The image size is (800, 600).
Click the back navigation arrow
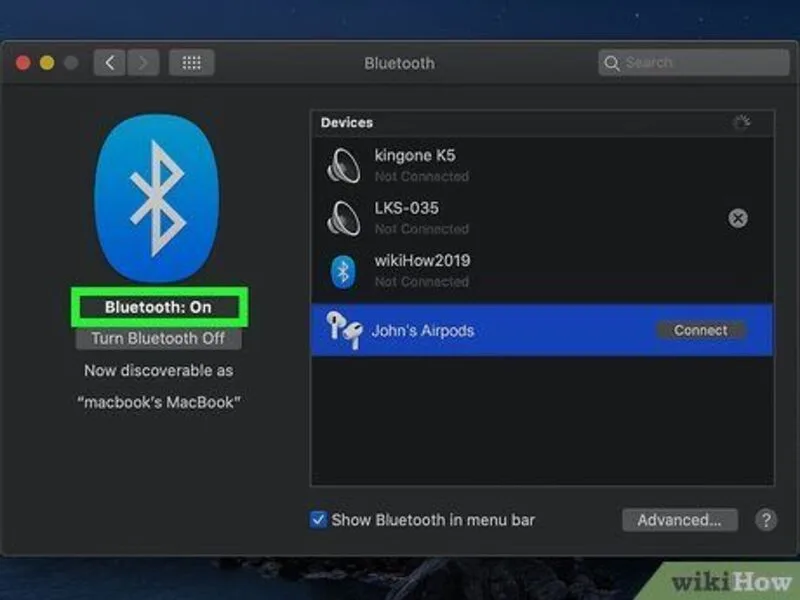(110, 63)
